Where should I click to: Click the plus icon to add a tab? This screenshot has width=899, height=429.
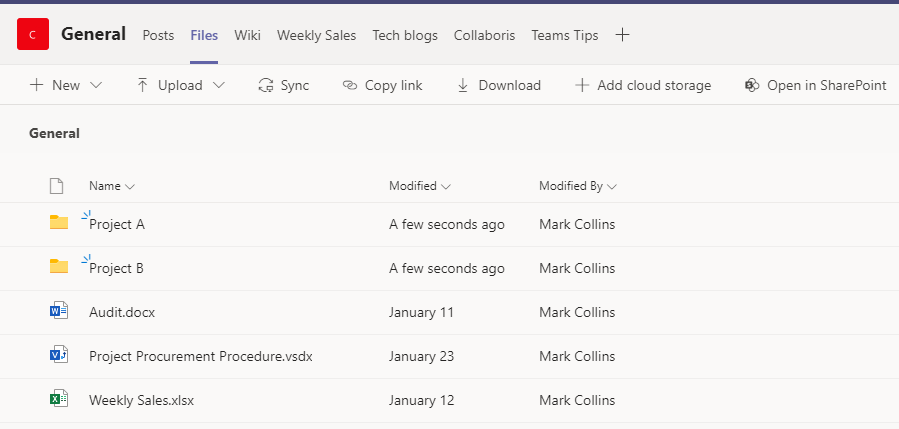tap(622, 35)
